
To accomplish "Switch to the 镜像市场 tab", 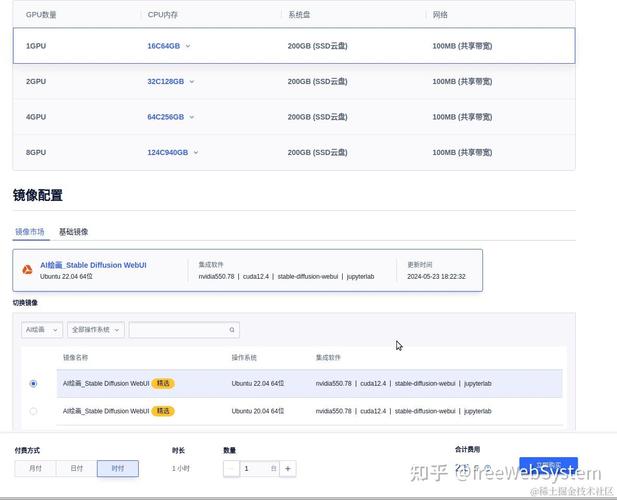I will point(29,232).
